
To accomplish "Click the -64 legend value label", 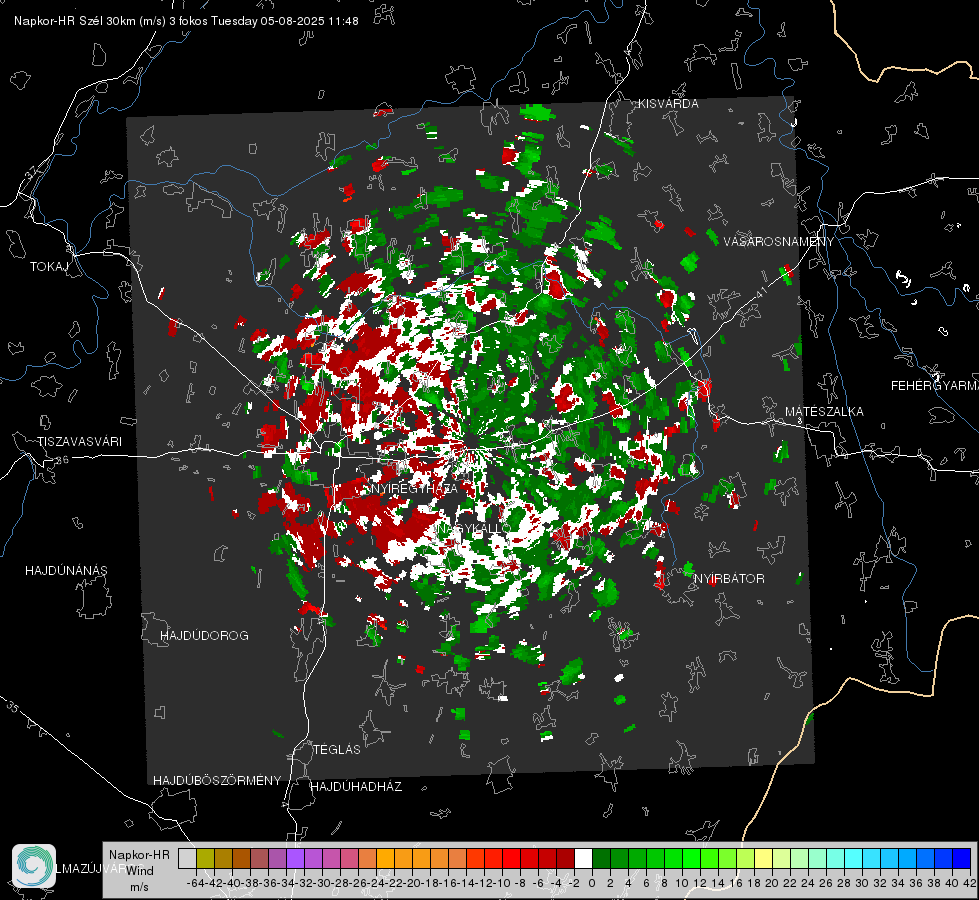I will pyautogui.click(x=196, y=883).
